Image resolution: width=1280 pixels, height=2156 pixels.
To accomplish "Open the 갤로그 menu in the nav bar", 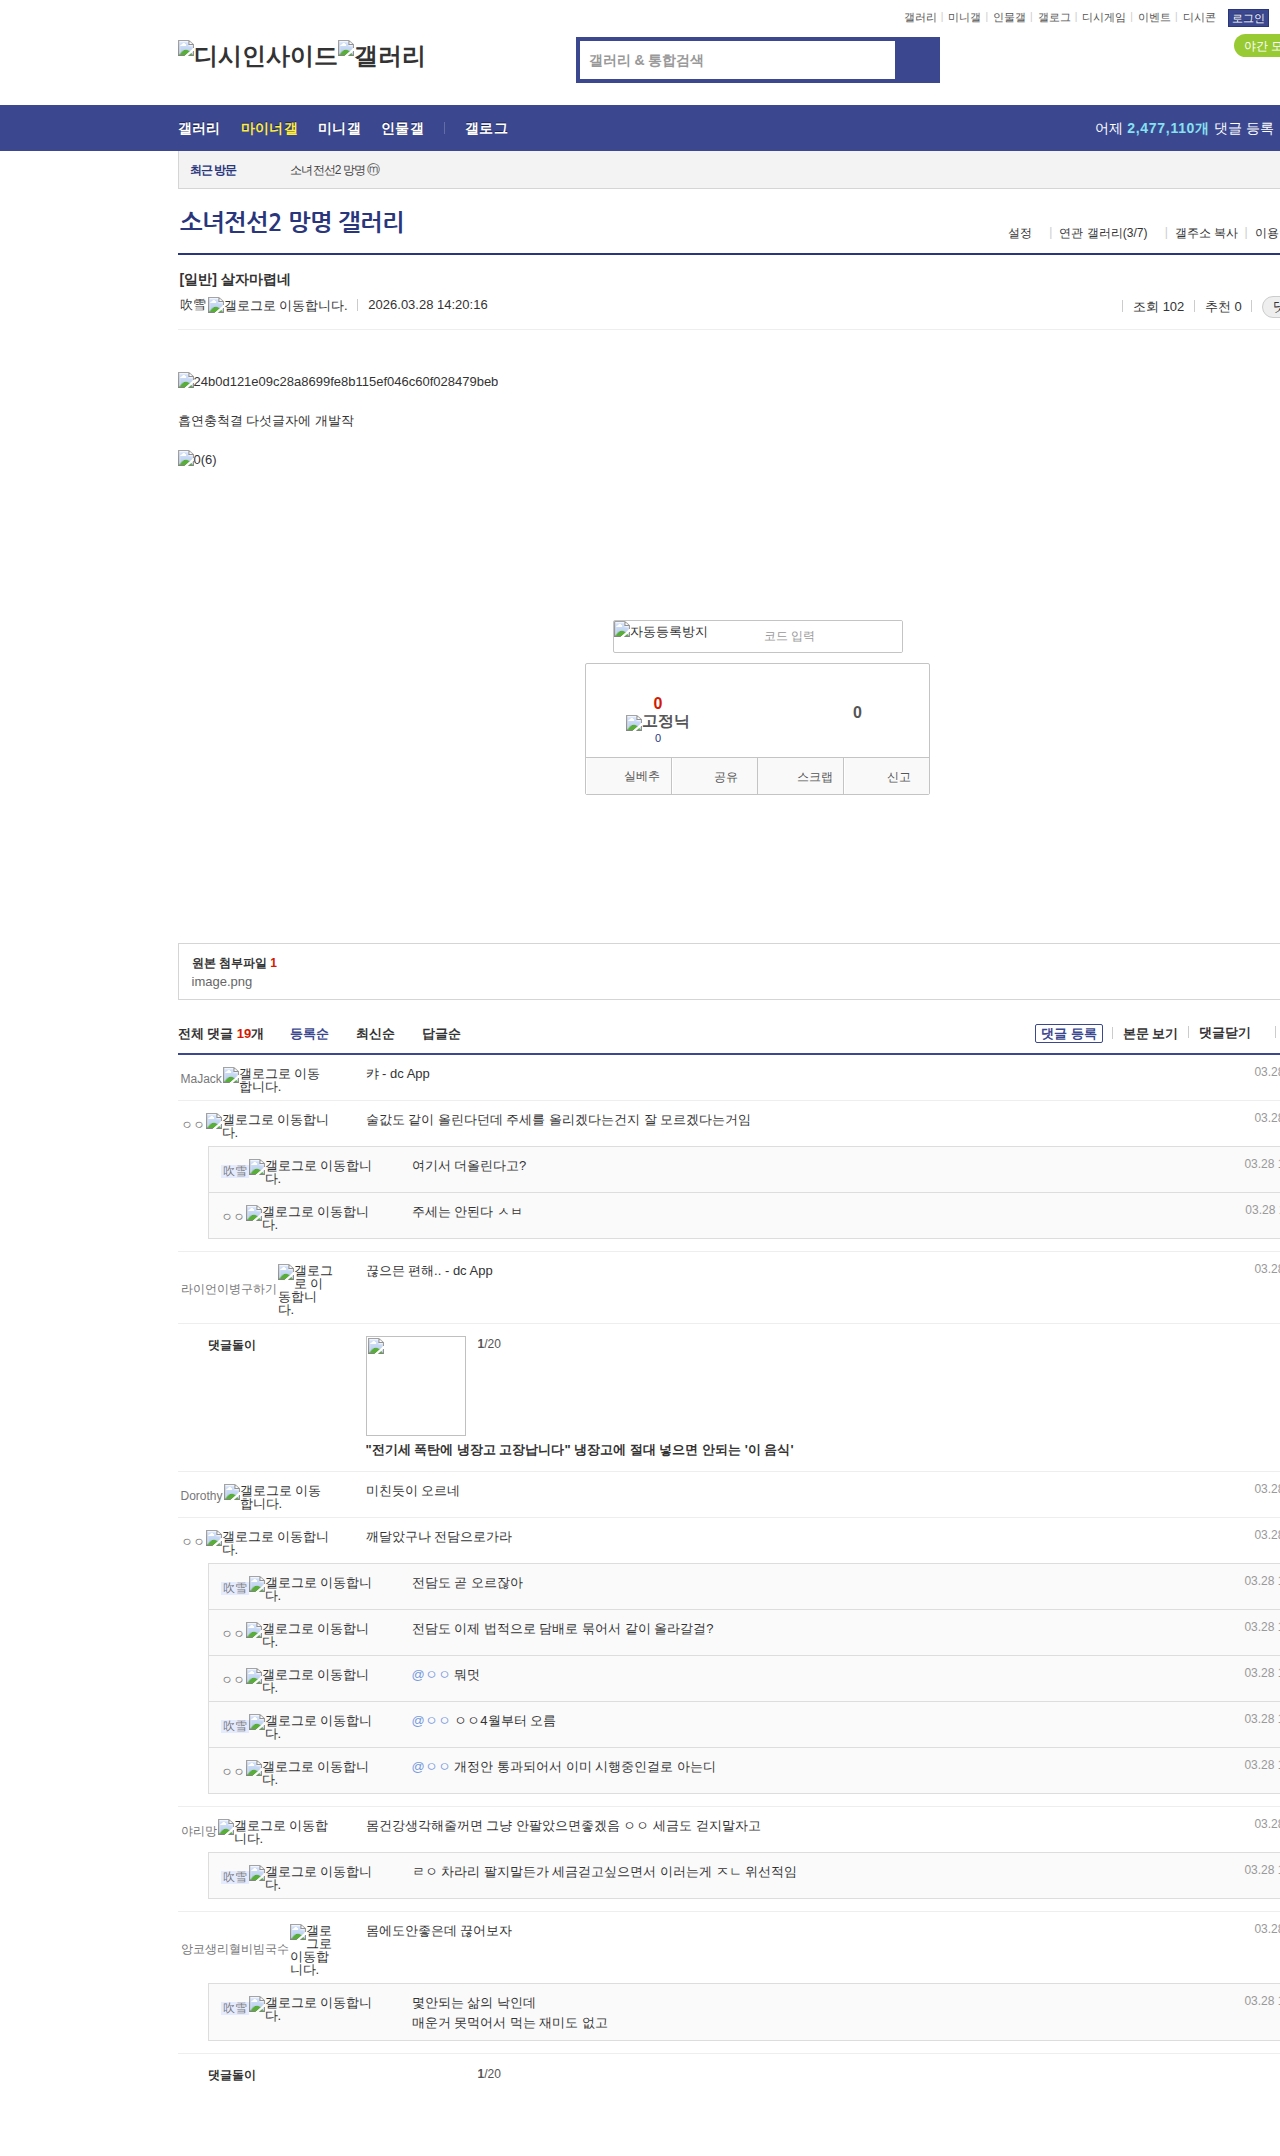I will pos(486,129).
